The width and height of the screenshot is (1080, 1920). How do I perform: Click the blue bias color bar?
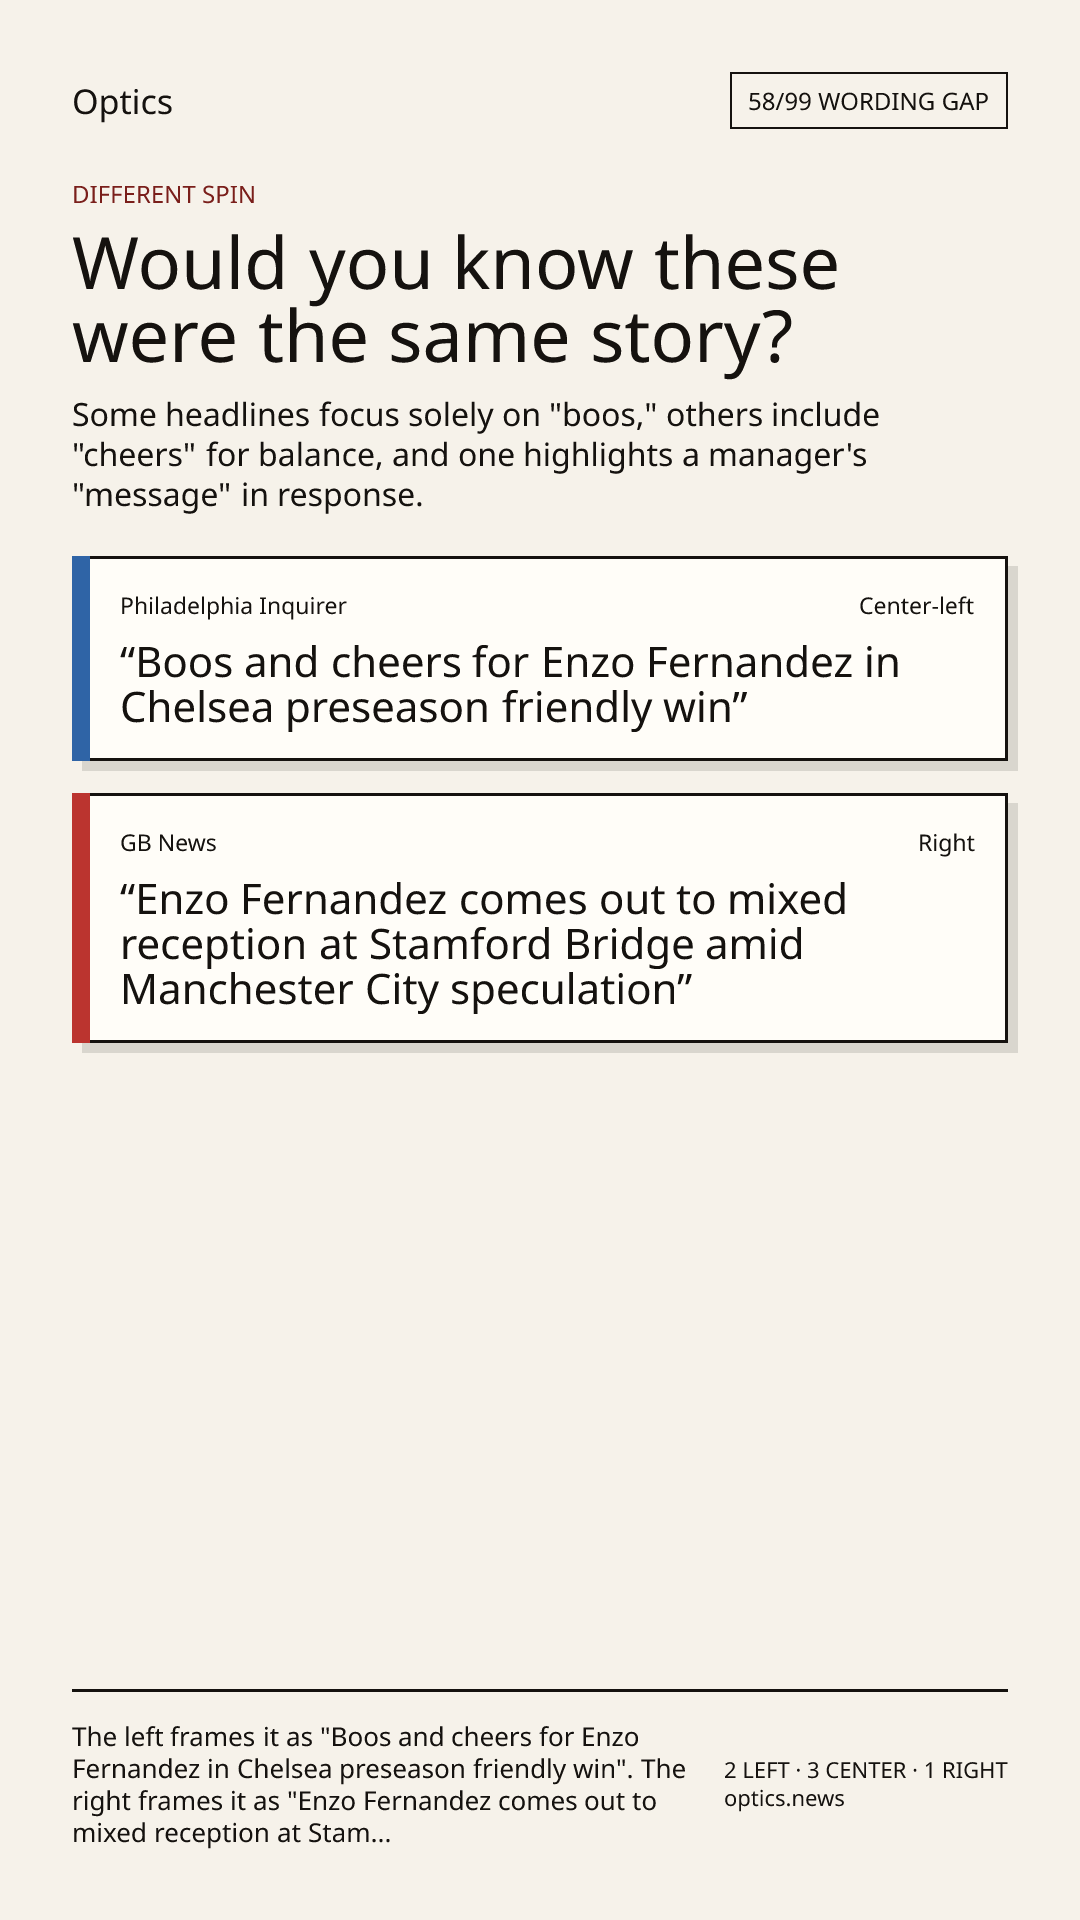pyautogui.click(x=81, y=658)
